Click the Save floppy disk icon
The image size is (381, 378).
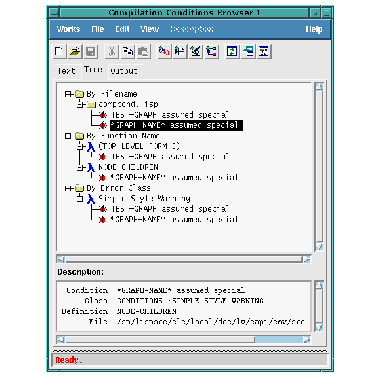pos(91,52)
